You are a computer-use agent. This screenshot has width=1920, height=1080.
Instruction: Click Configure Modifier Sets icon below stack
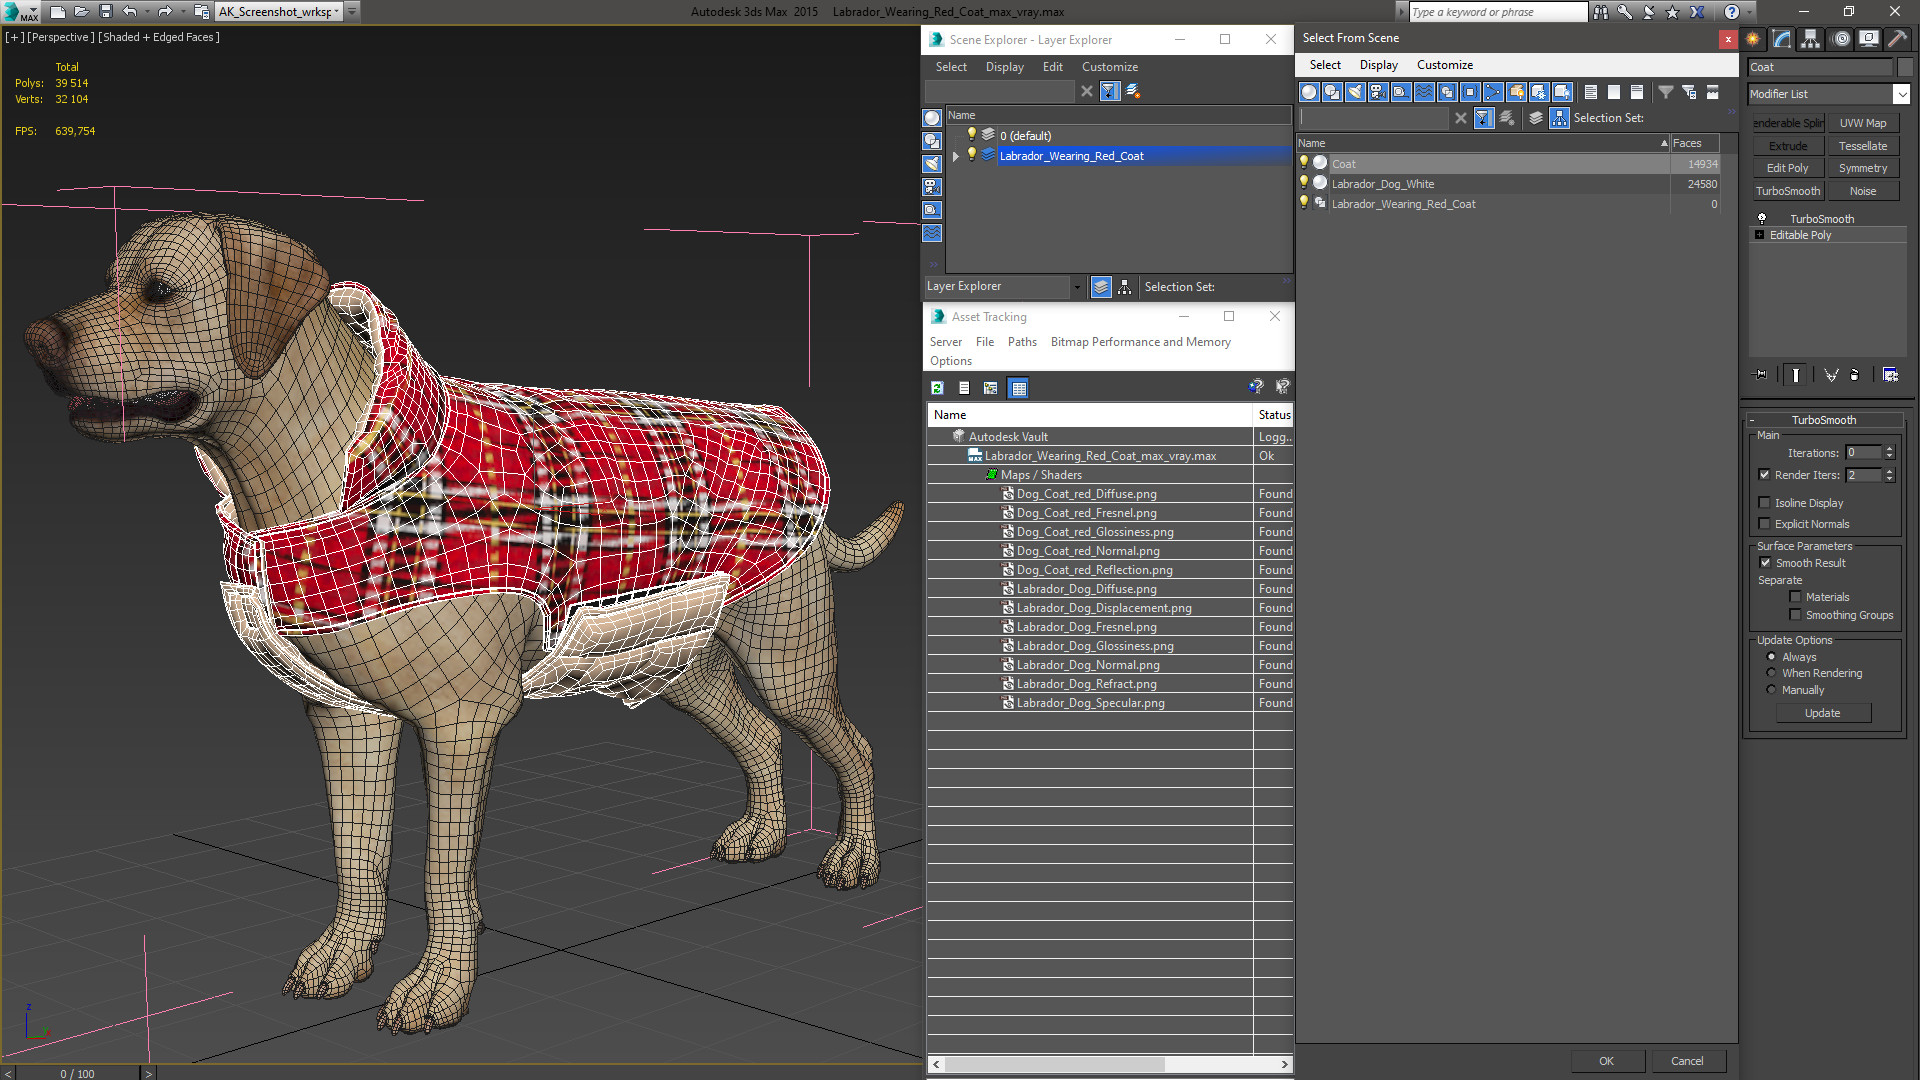[1890, 375]
